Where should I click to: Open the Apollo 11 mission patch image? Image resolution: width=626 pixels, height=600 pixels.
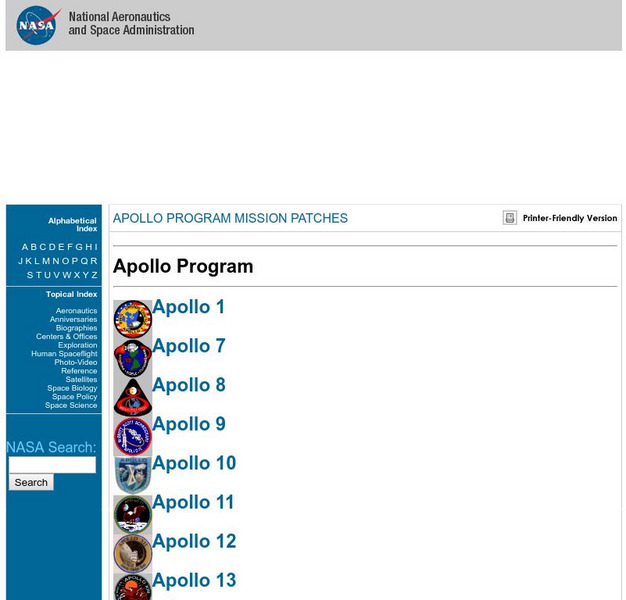pos(133,515)
